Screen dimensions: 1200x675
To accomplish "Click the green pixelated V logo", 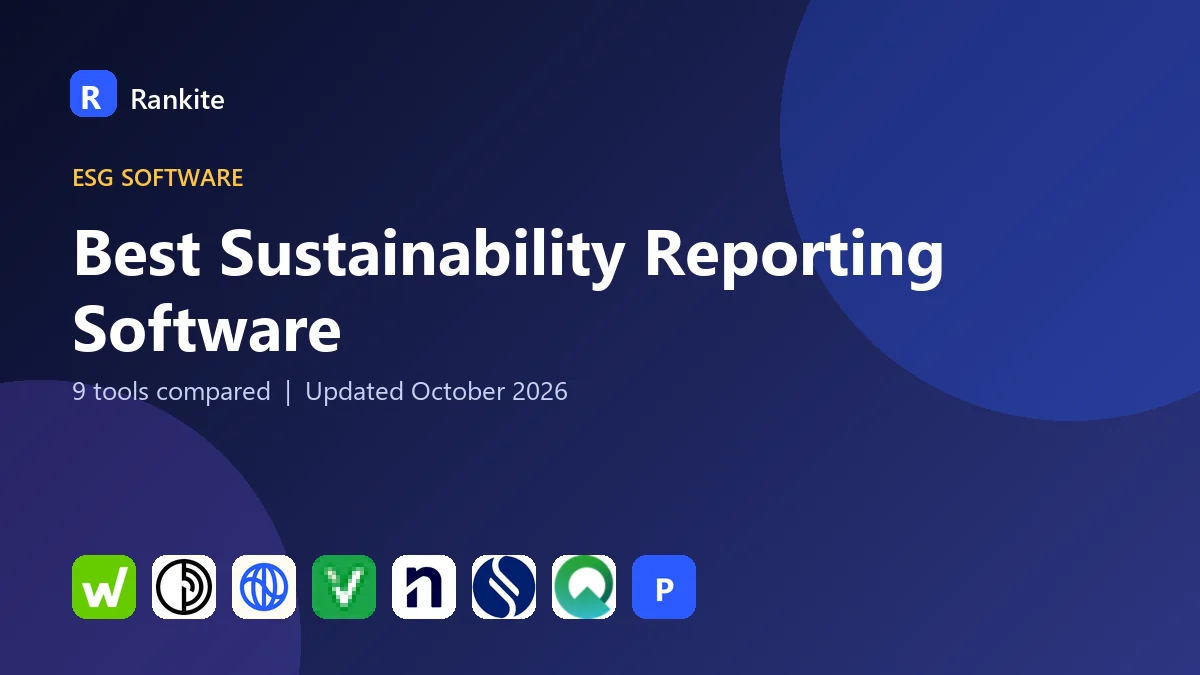I will click(x=344, y=587).
